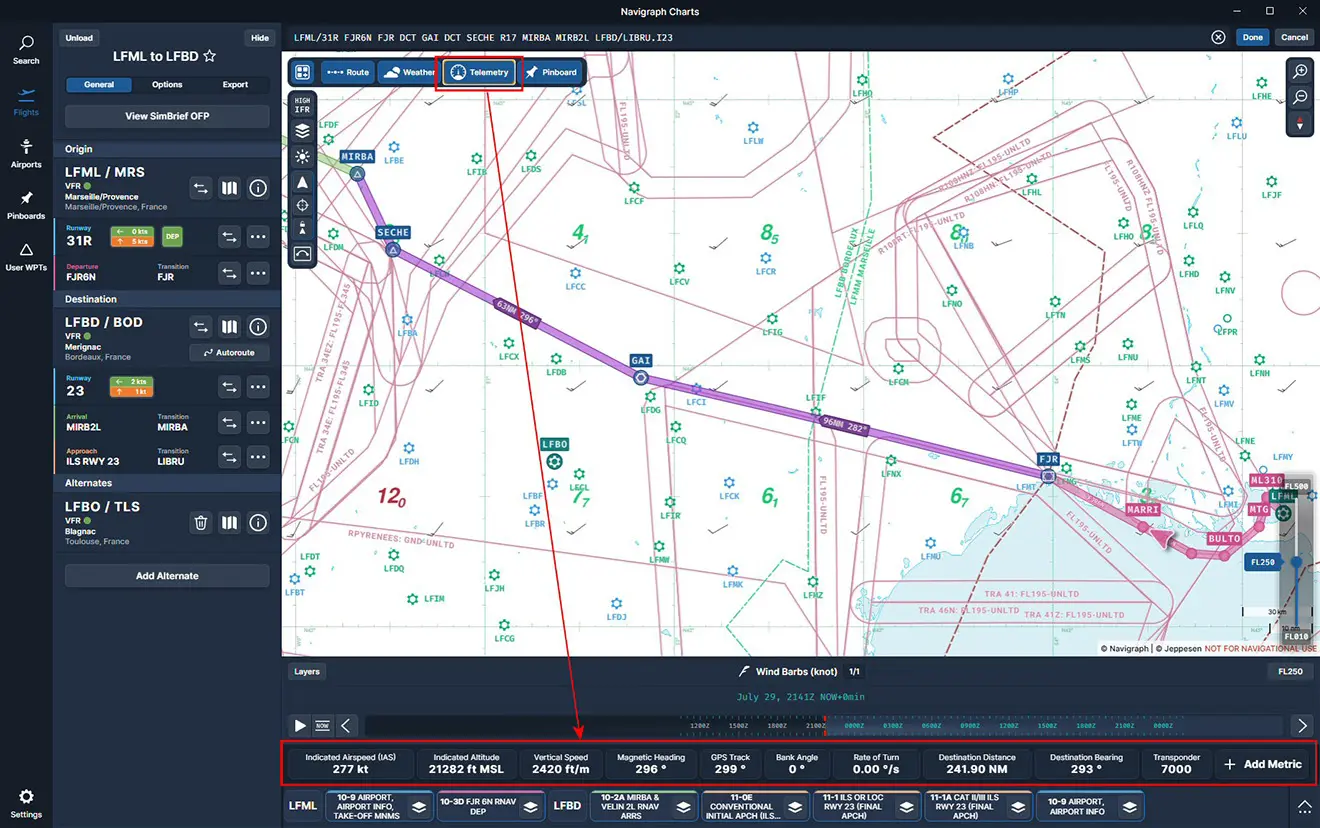This screenshot has width=1320, height=828.
Task: Show info for LFBD / BOD destination
Action: click(258, 327)
